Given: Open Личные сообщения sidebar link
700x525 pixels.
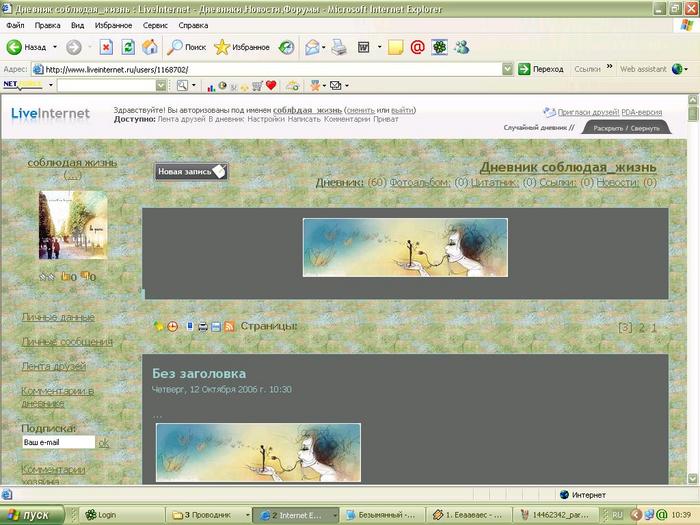Looking at the screenshot, I should click(67, 342).
